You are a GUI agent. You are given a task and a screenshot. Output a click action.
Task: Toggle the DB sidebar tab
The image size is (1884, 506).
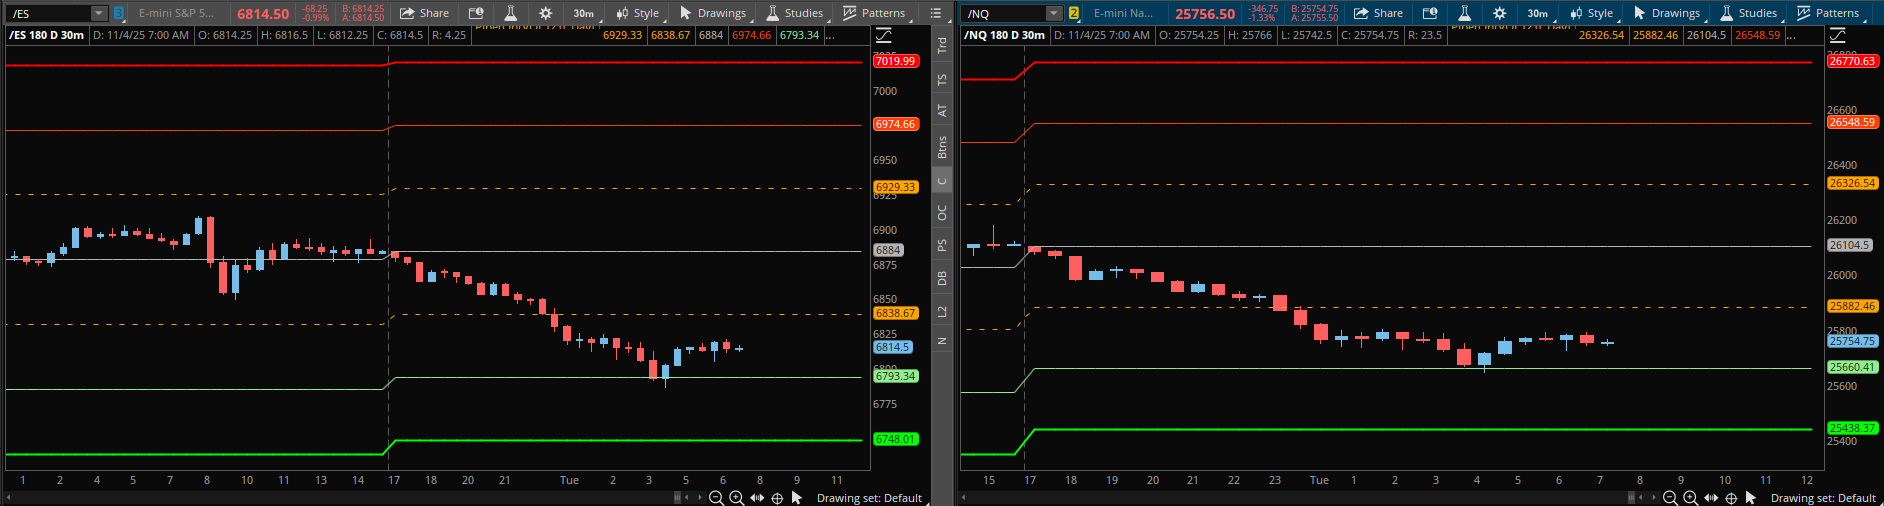[942, 279]
